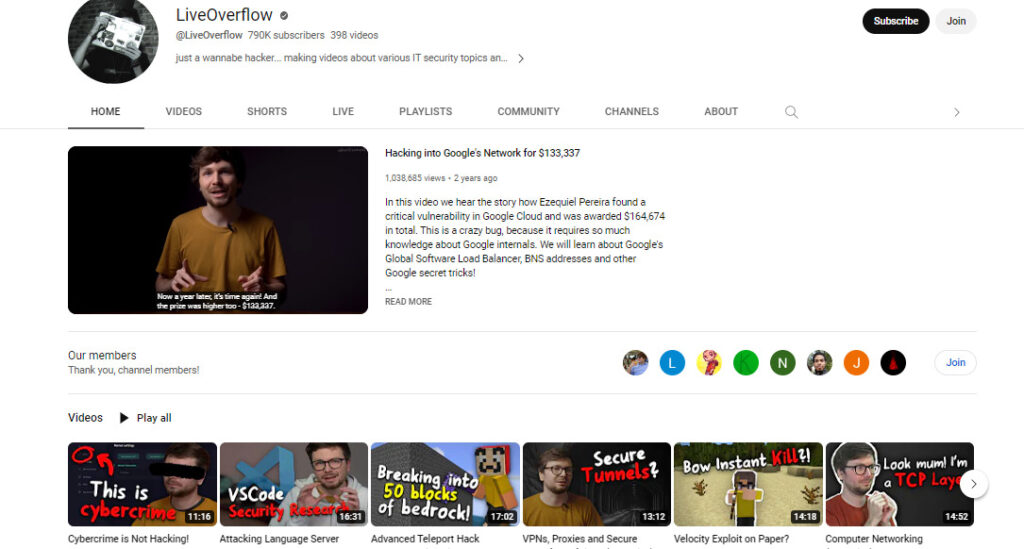Open the 'Secure Tunnels?' video thumbnail
Viewport: 1024px width, 549px height.
tap(597, 484)
